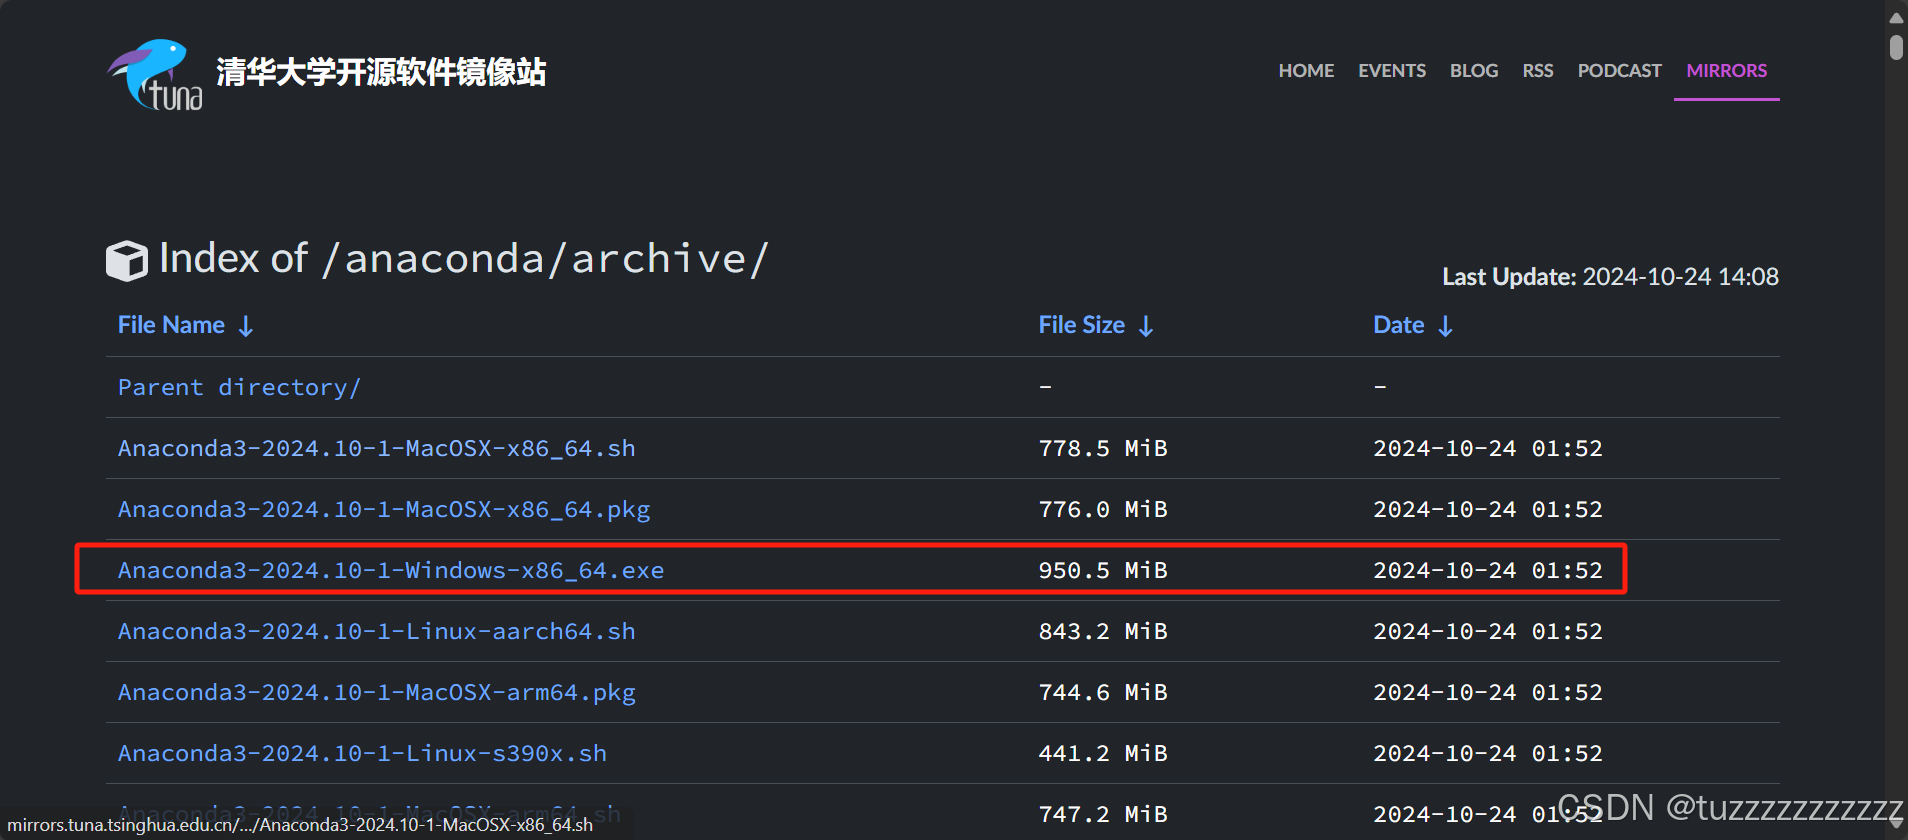Download Anaconda3-2024.10-1-MacOSX-arm64.pkg
The width and height of the screenshot is (1908, 840).
tap(377, 692)
